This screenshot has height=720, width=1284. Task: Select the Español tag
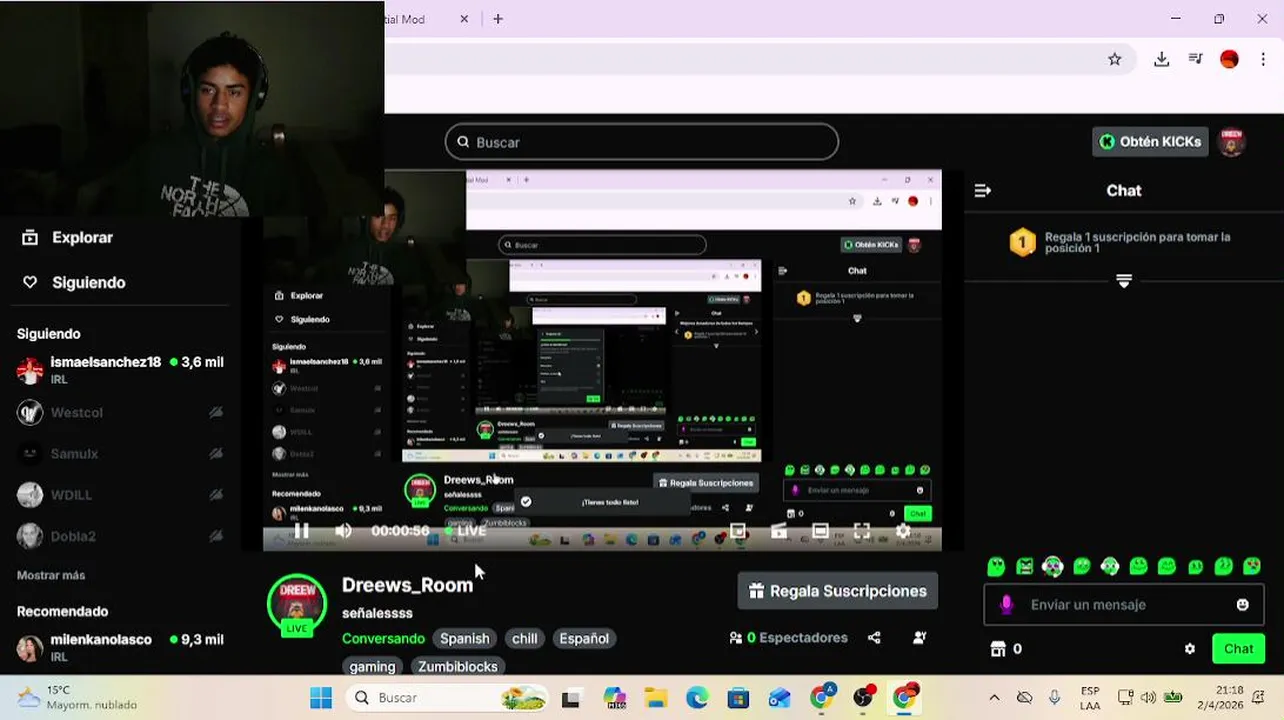(x=584, y=638)
